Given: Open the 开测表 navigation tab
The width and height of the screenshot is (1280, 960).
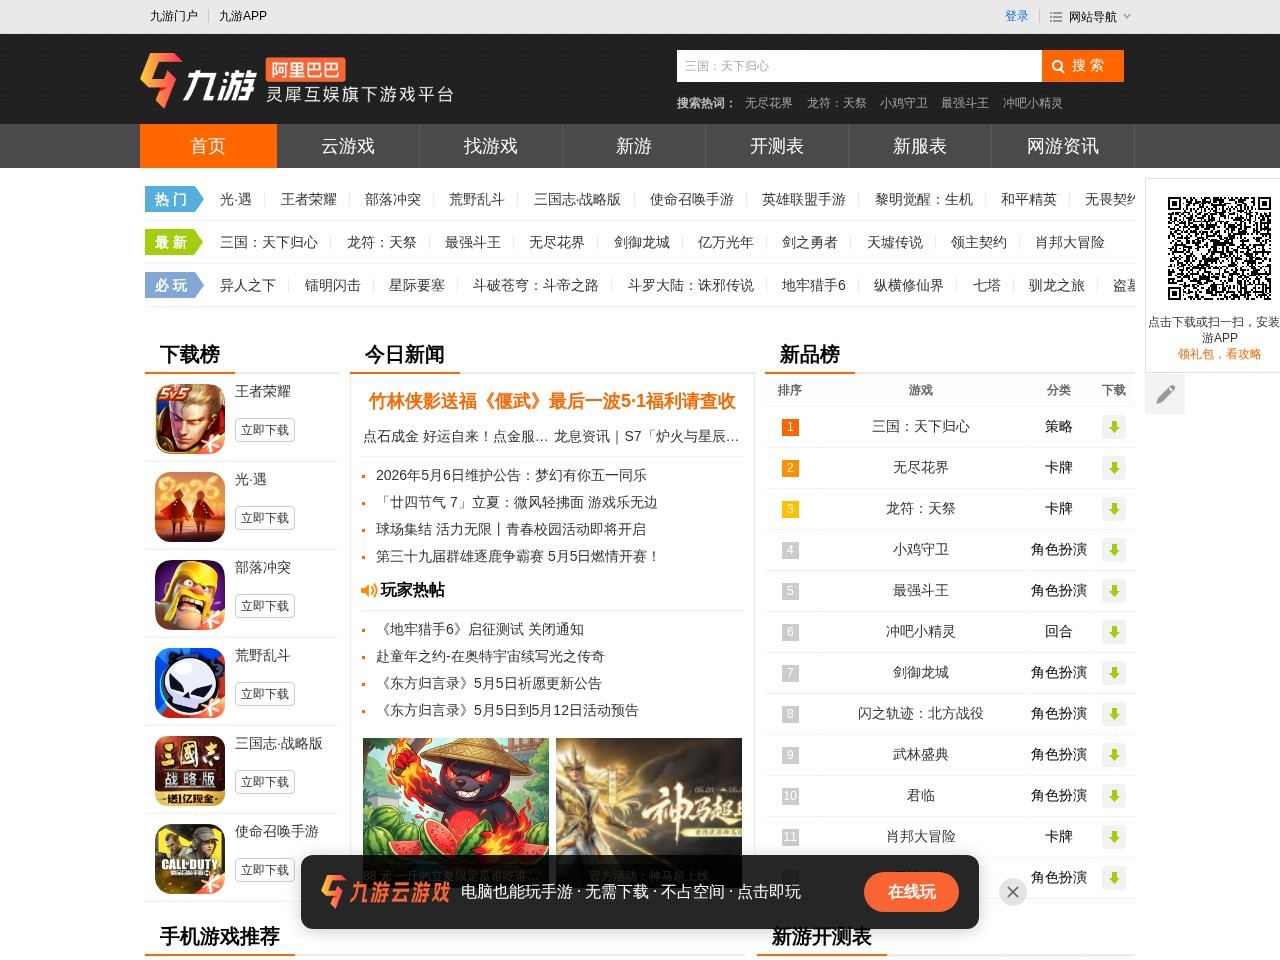Looking at the screenshot, I should [x=777, y=146].
